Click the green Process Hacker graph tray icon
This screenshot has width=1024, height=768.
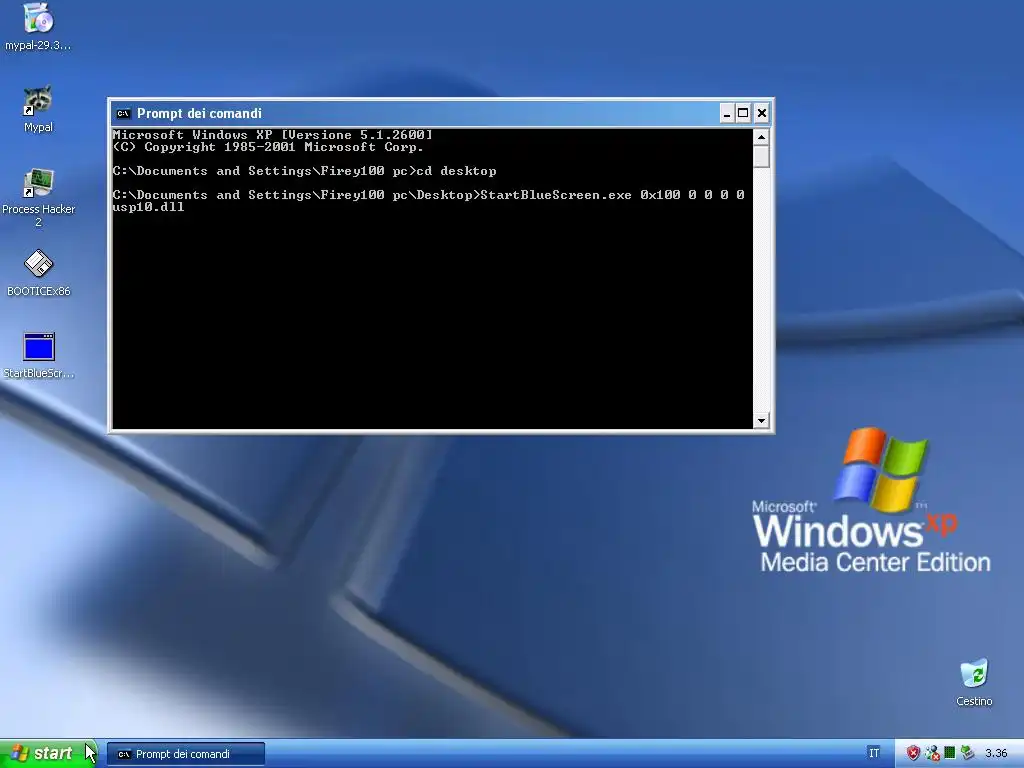[950, 754]
